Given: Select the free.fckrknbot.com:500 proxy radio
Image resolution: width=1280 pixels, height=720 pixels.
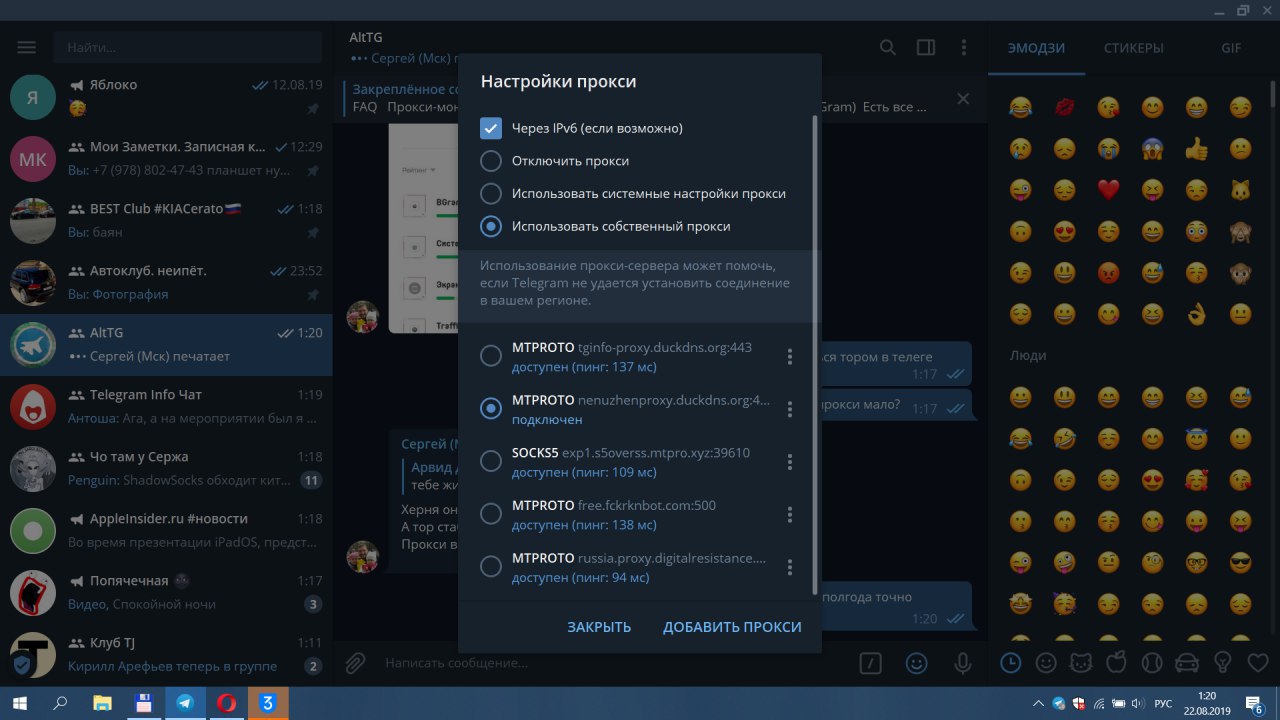Looking at the screenshot, I should pos(491,514).
